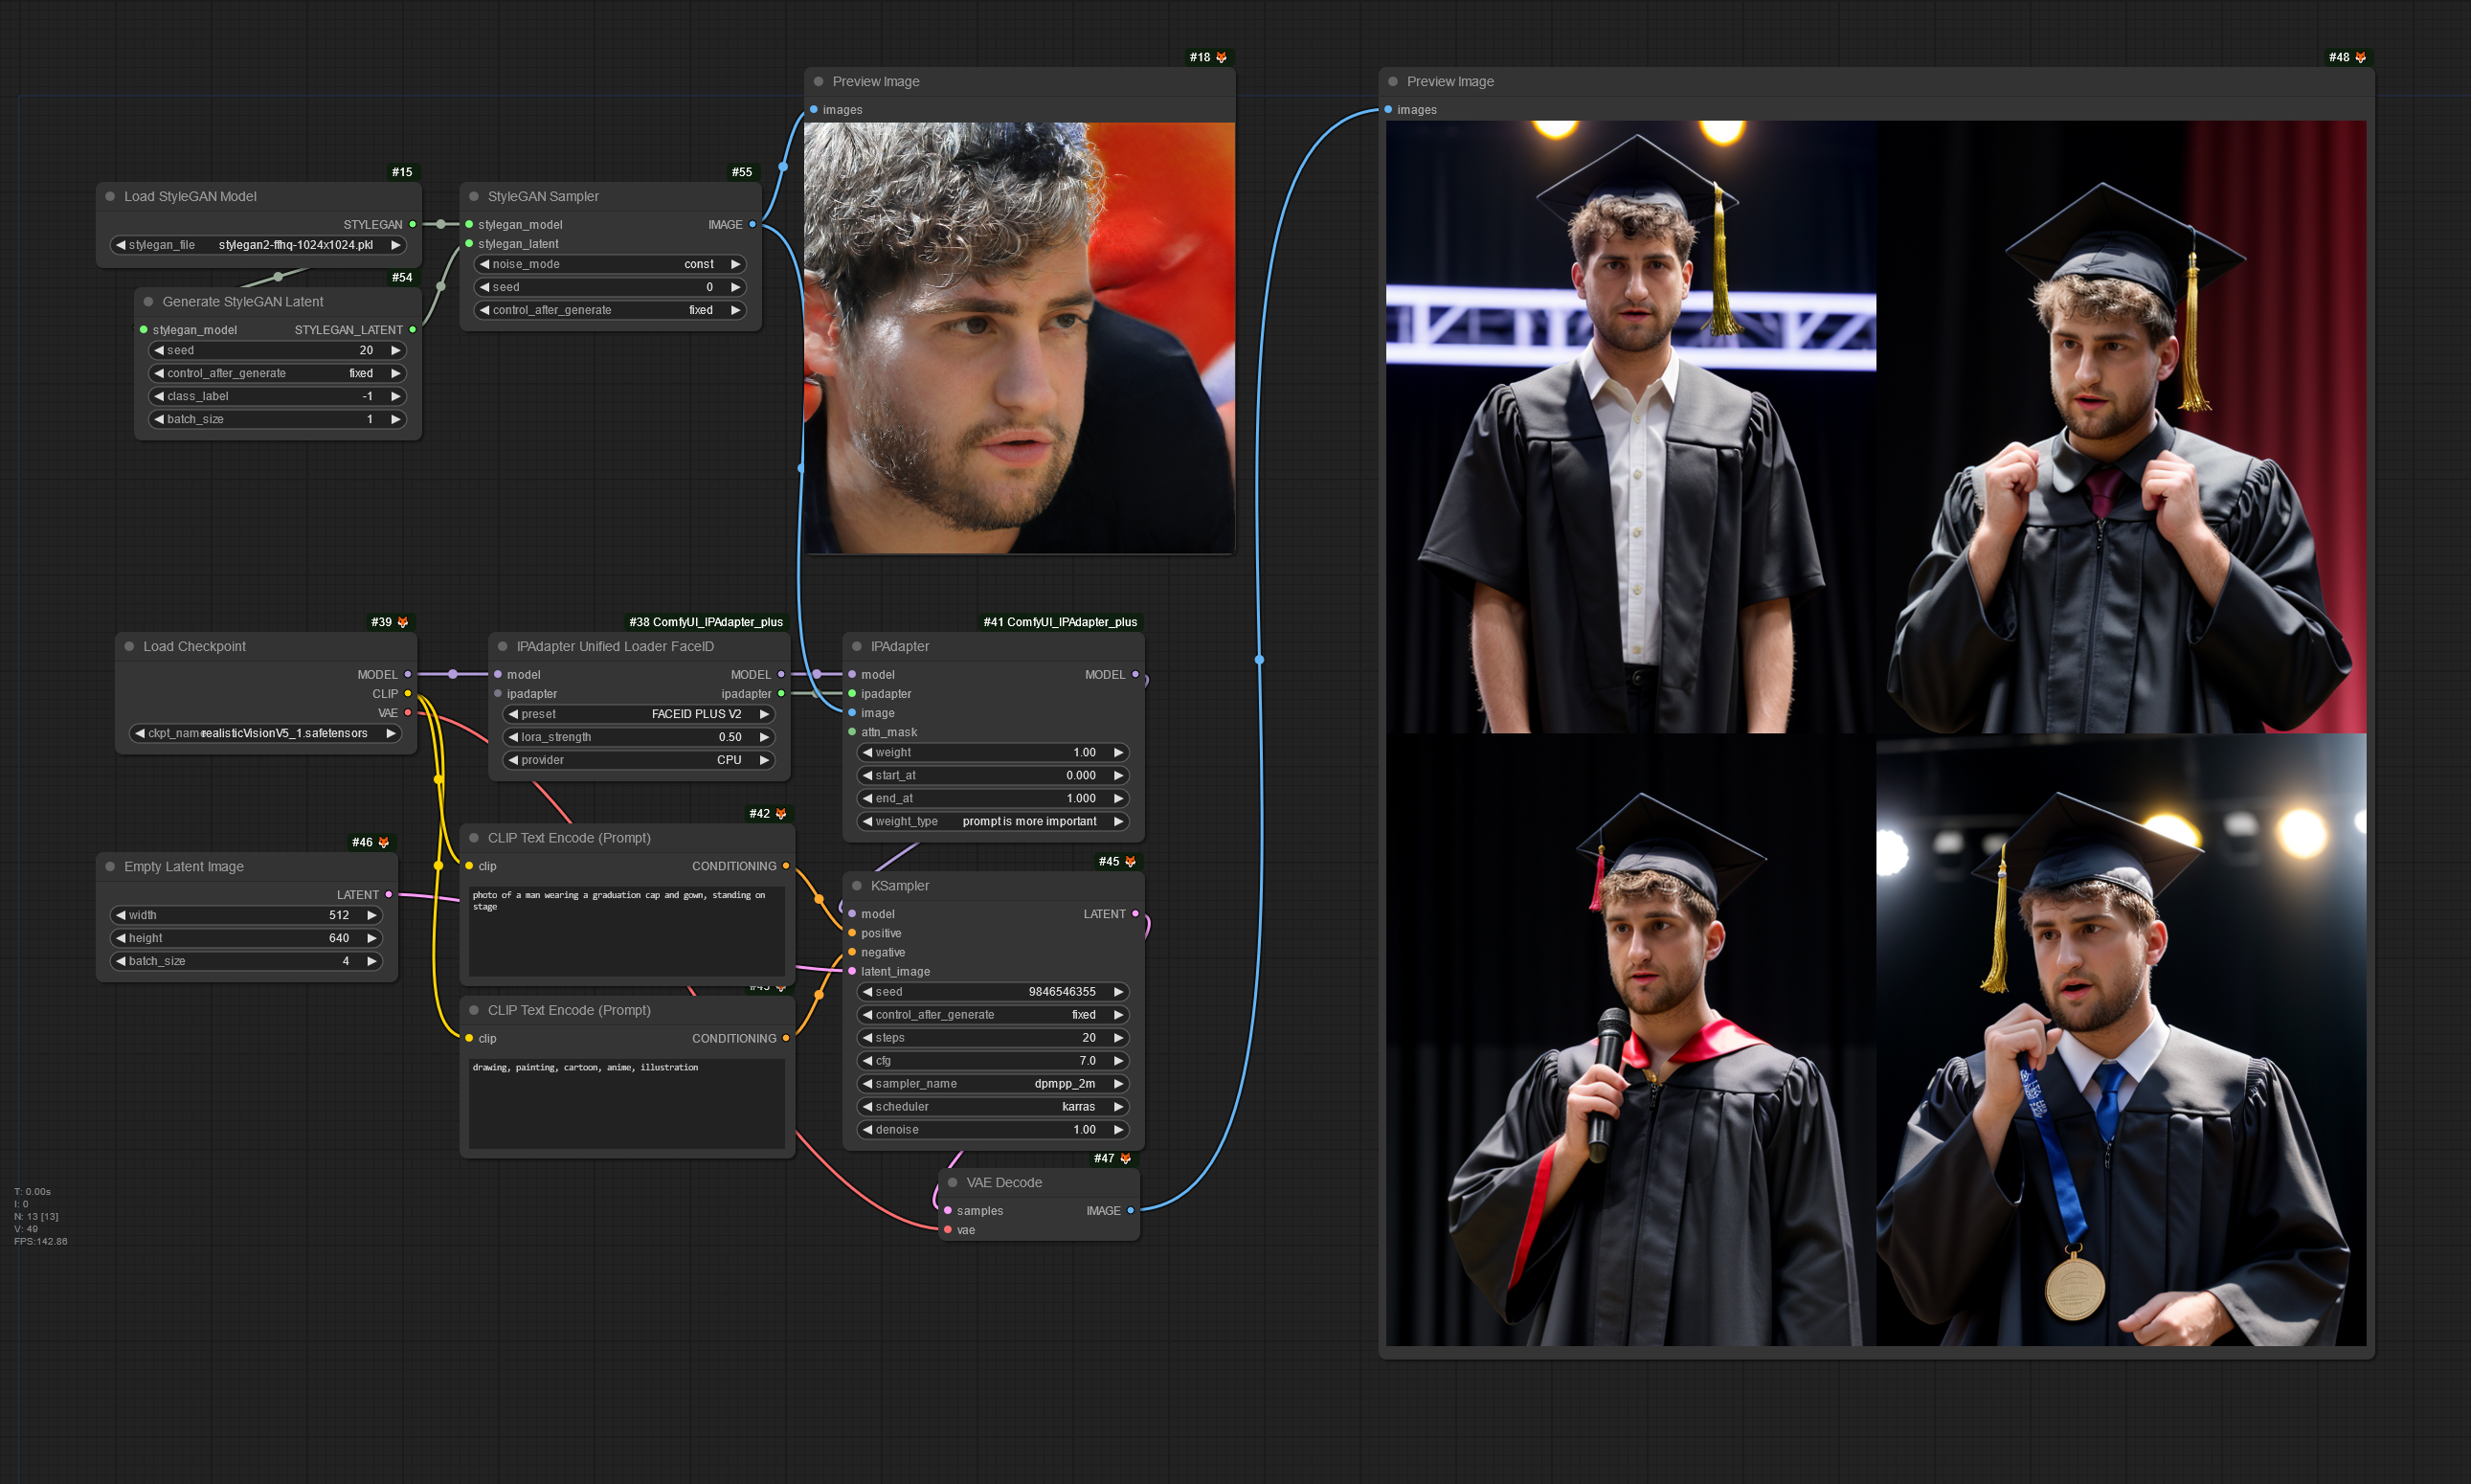
Task: Open the preset FACEID PLUS V2 dropdown
Action: click(x=638, y=715)
